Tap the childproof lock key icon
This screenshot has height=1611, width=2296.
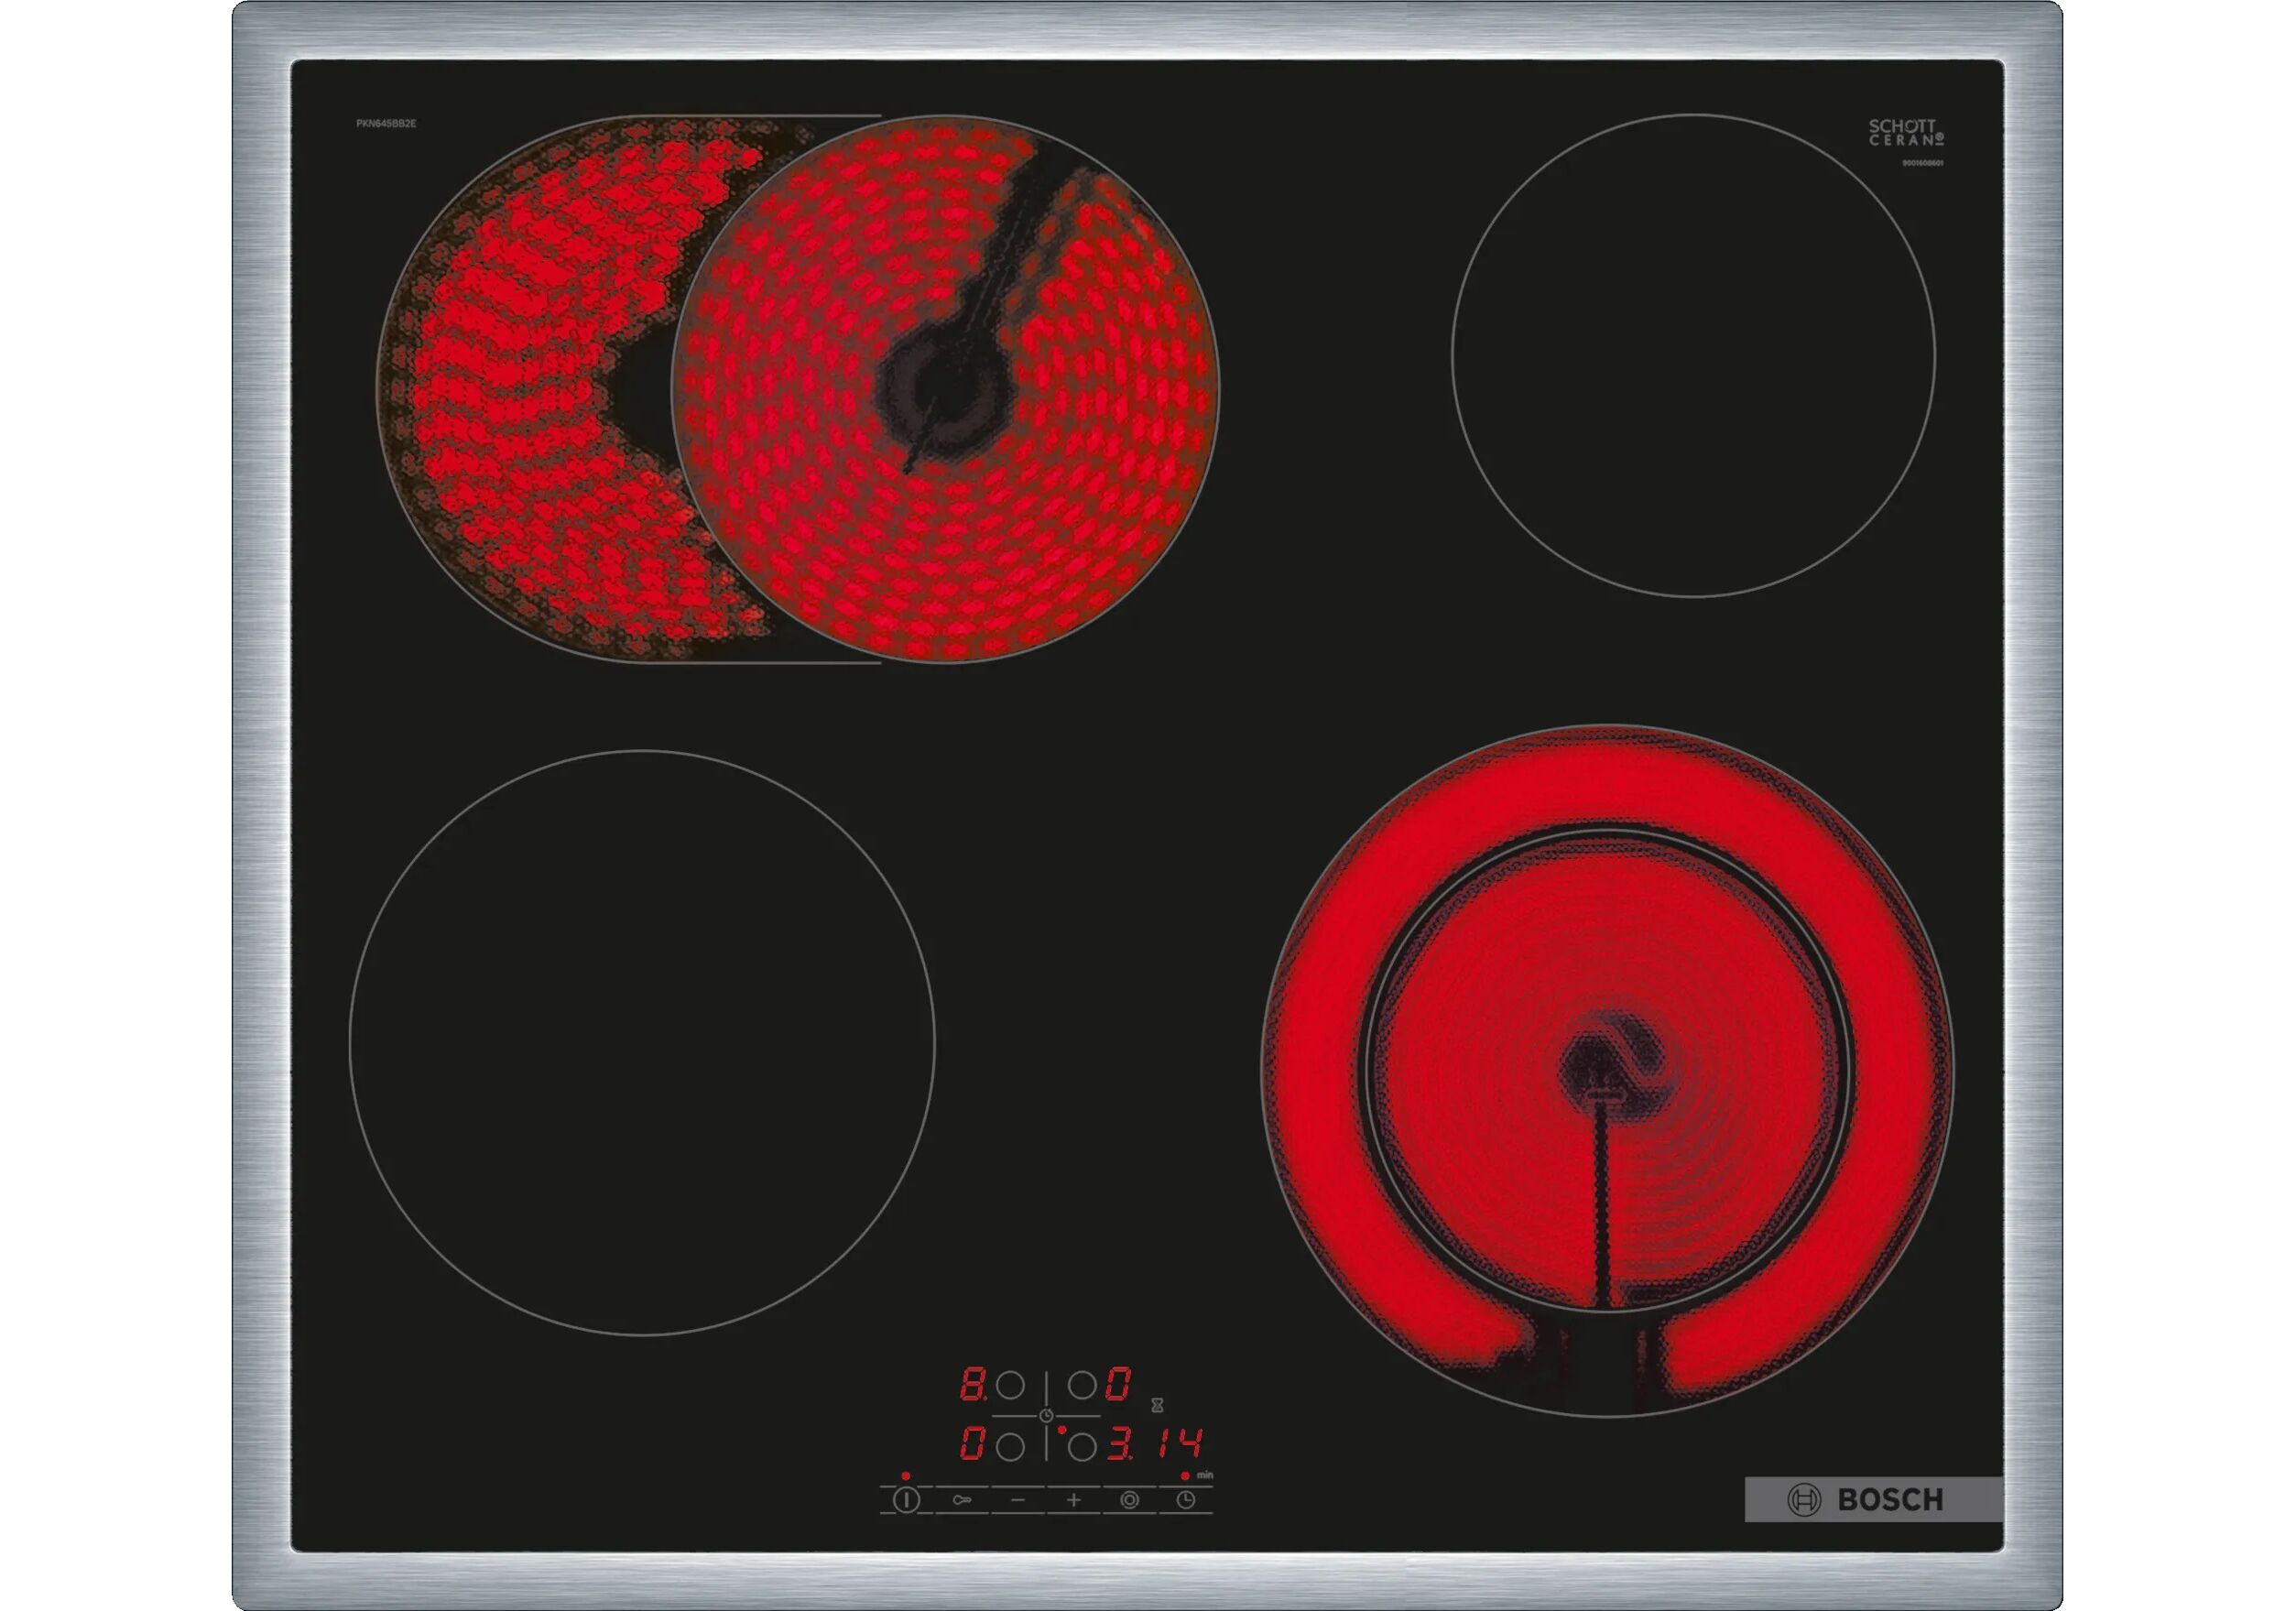pyautogui.click(x=962, y=1500)
